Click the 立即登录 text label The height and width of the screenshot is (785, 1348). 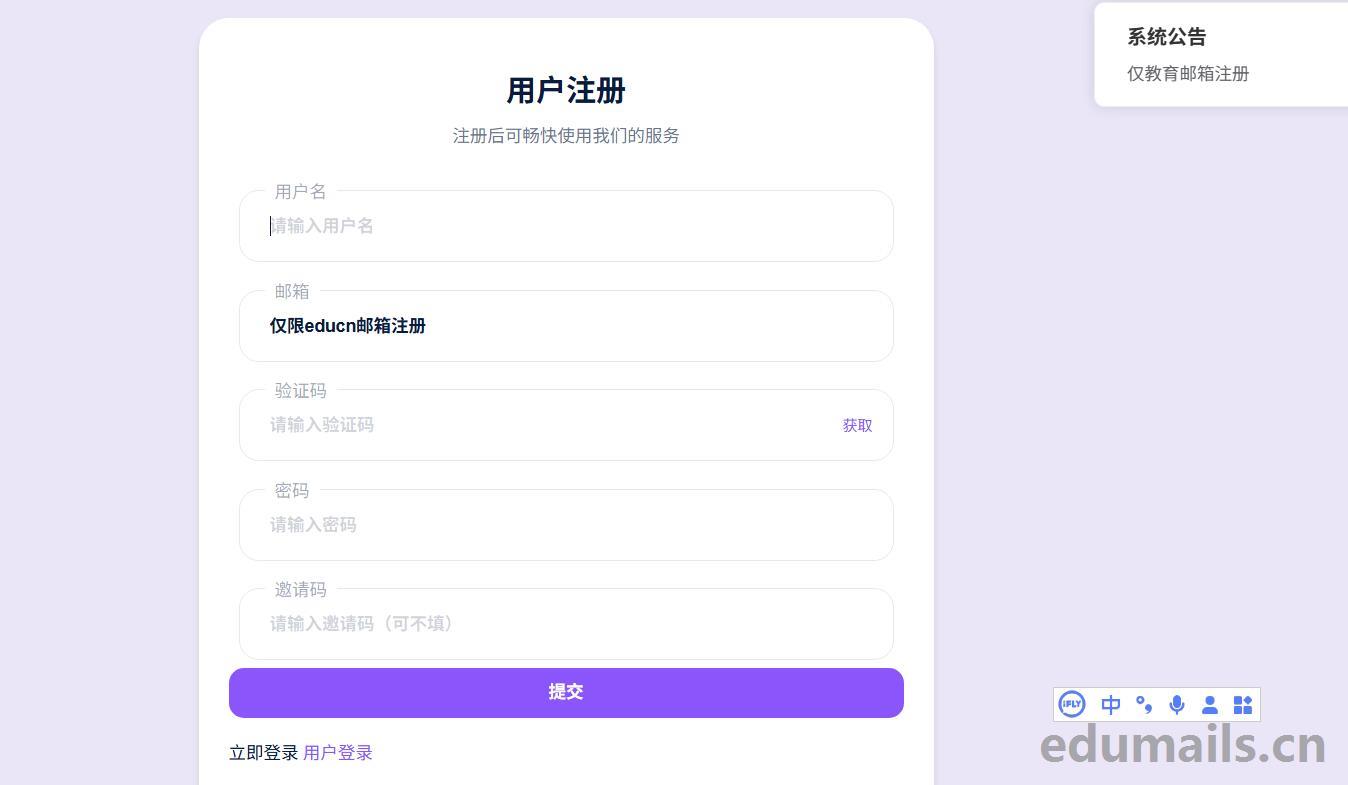[x=264, y=753]
